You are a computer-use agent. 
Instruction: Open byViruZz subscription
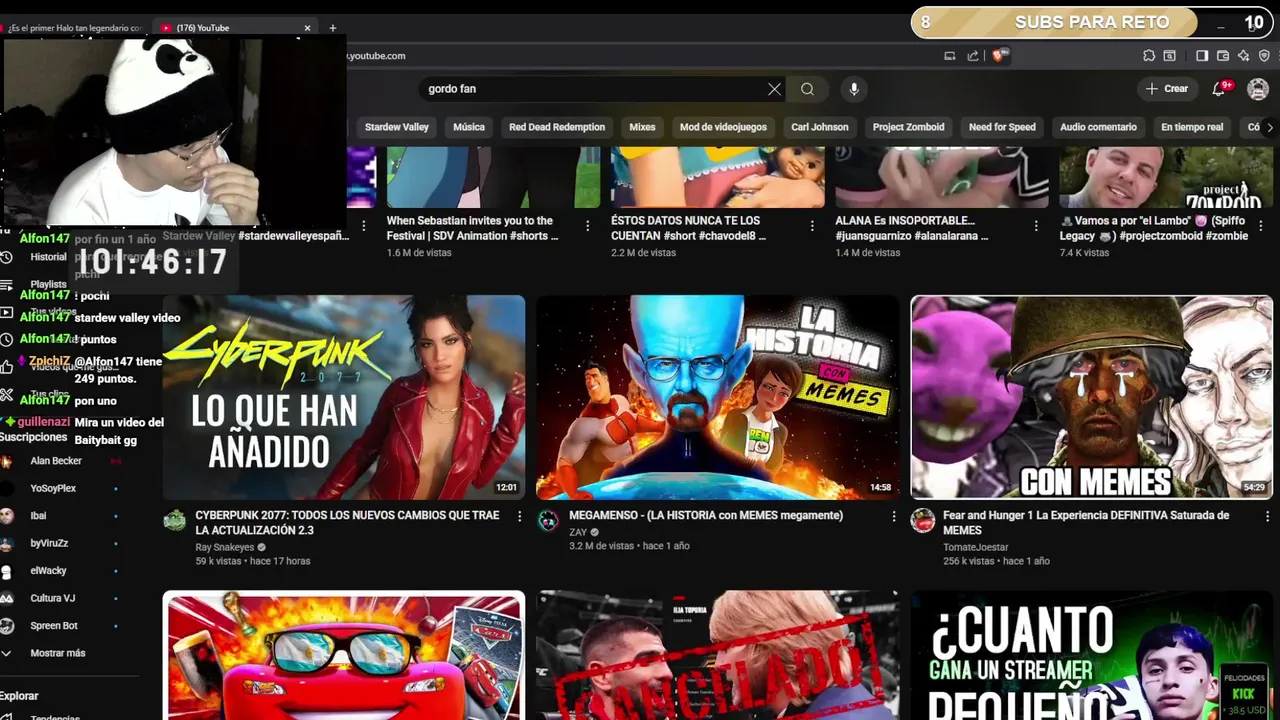click(x=49, y=543)
